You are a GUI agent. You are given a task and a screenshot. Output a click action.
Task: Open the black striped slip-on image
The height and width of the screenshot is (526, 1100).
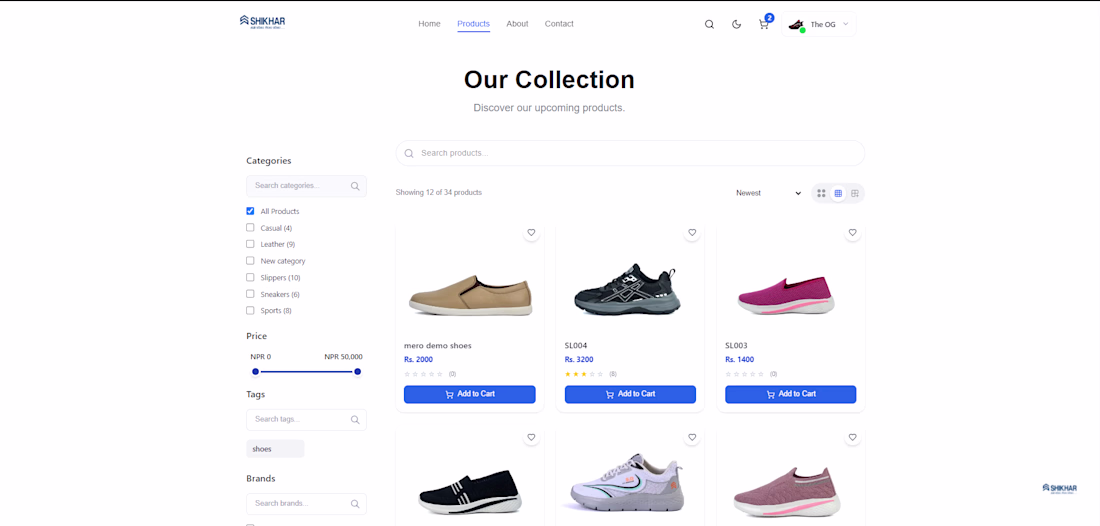point(469,493)
